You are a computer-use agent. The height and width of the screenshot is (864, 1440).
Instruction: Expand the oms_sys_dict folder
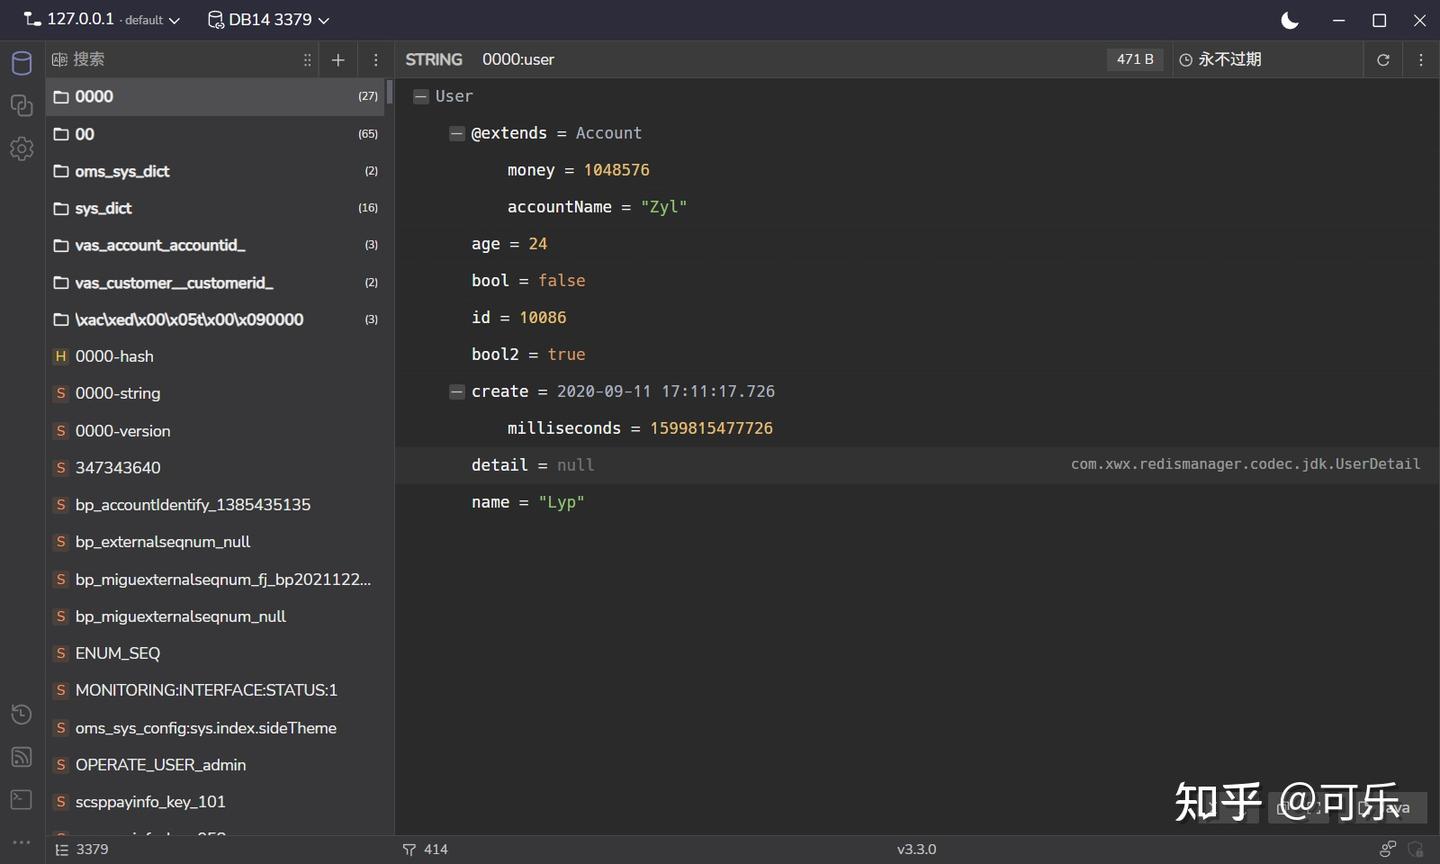click(x=216, y=171)
